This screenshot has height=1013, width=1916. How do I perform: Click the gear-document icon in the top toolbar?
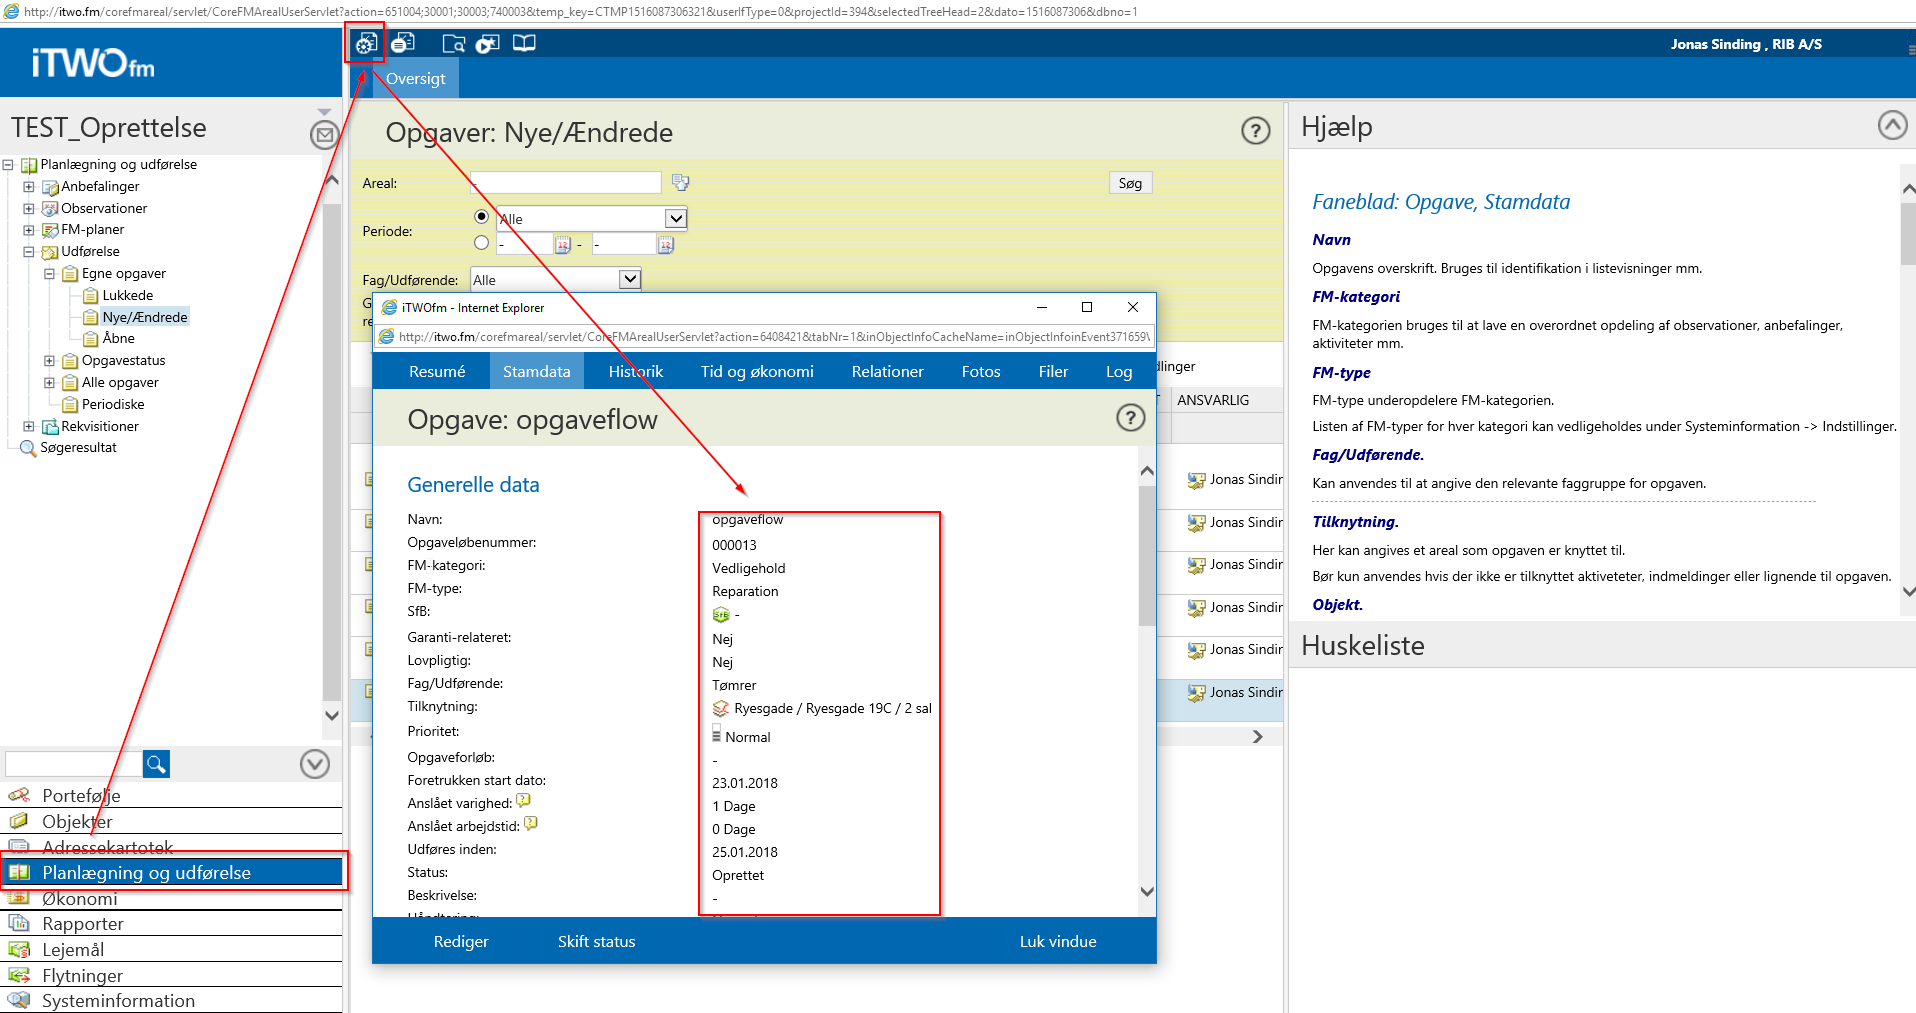point(366,43)
